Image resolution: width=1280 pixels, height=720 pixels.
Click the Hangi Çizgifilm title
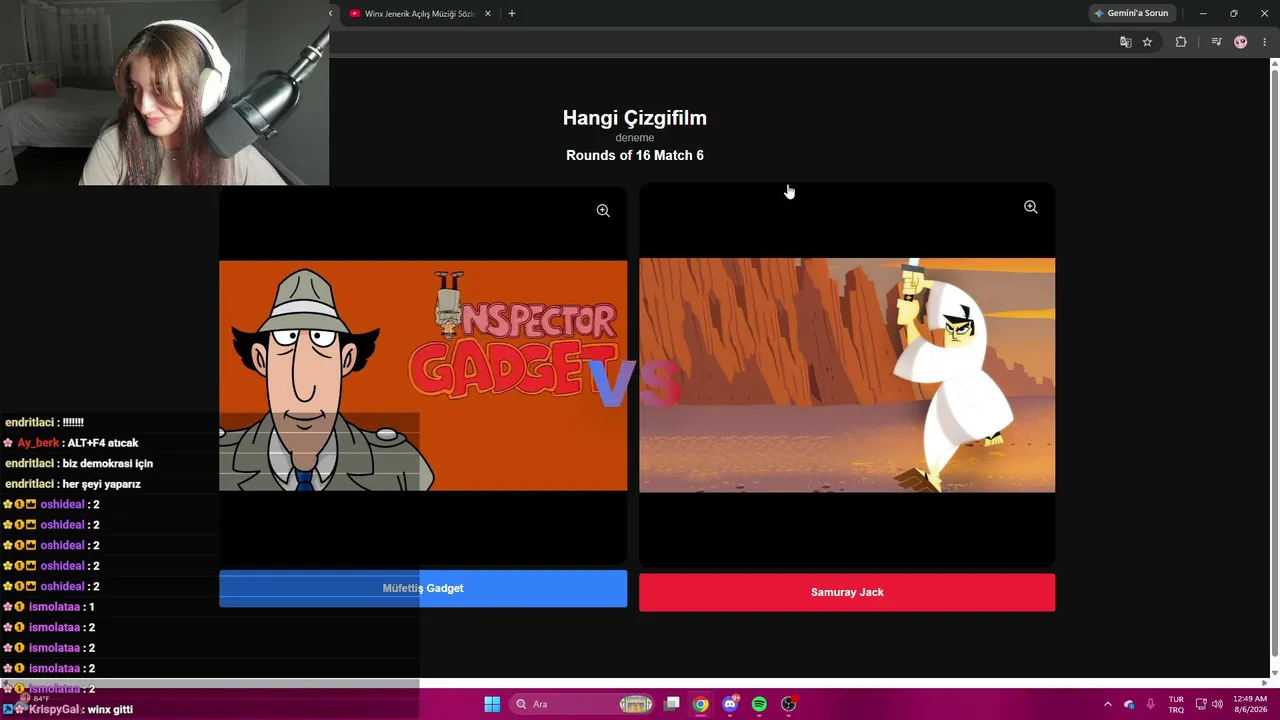[635, 118]
